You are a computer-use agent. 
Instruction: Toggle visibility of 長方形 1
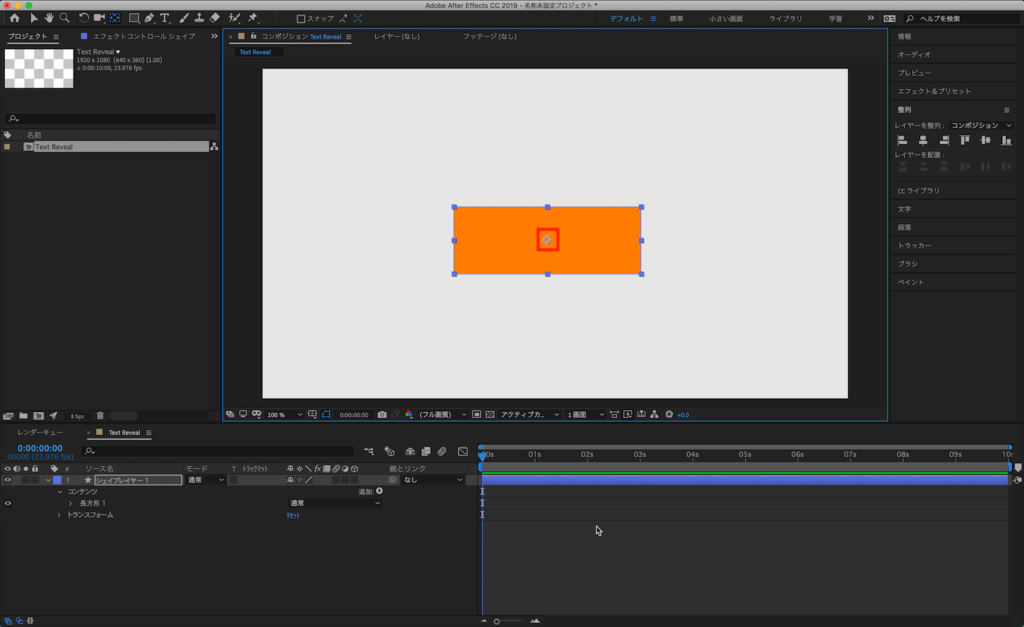(x=8, y=503)
